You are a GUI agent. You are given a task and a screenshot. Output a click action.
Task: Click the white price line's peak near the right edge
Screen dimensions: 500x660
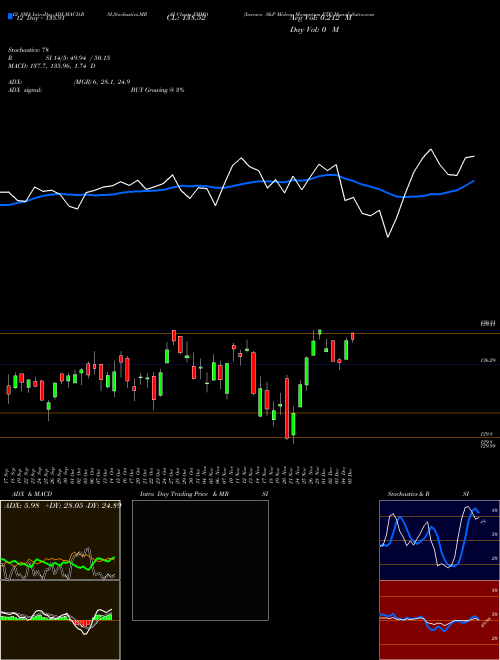pos(431,149)
